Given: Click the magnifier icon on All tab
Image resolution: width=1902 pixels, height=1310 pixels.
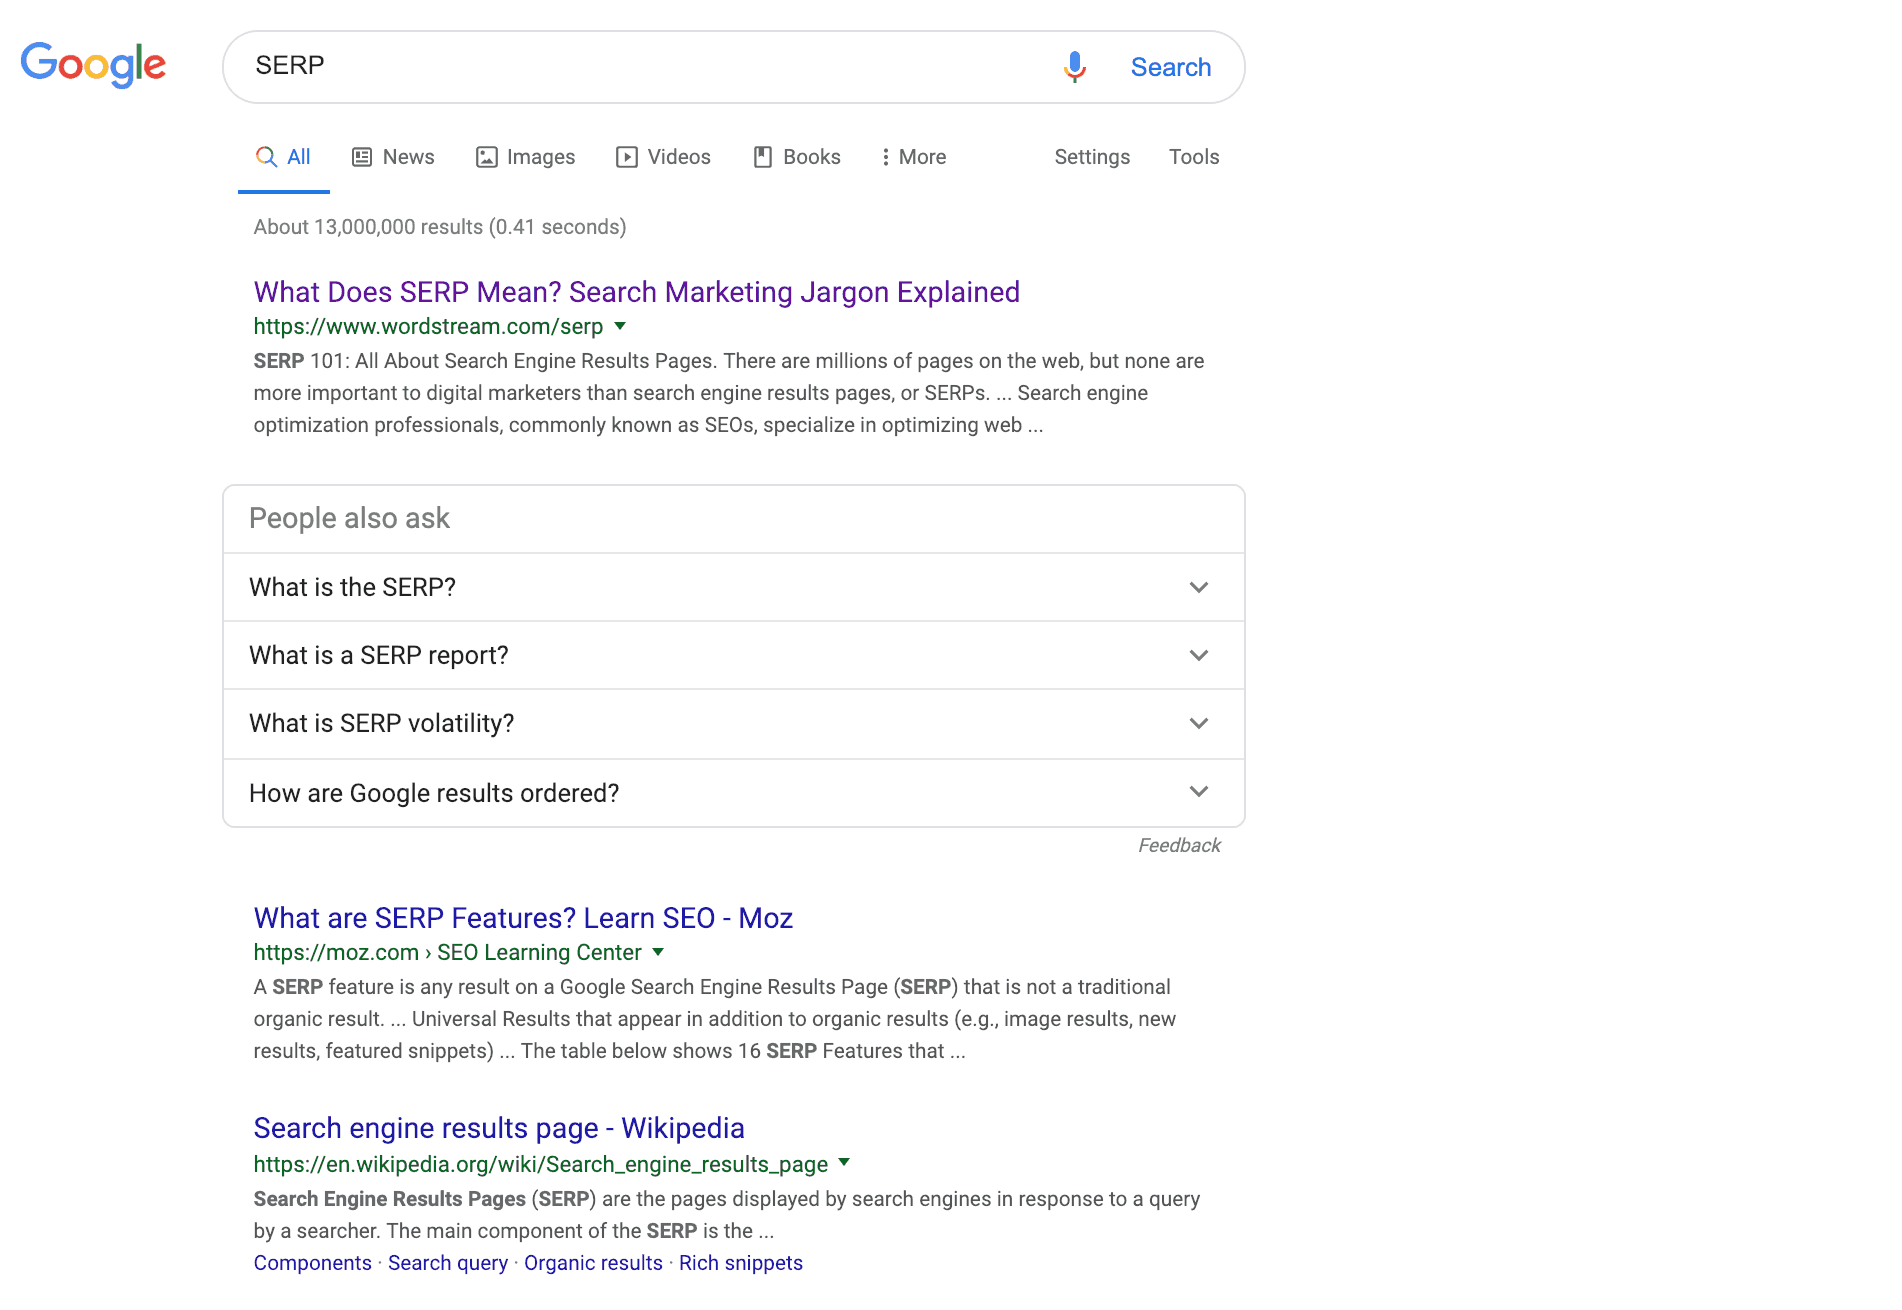Looking at the screenshot, I should (x=266, y=157).
